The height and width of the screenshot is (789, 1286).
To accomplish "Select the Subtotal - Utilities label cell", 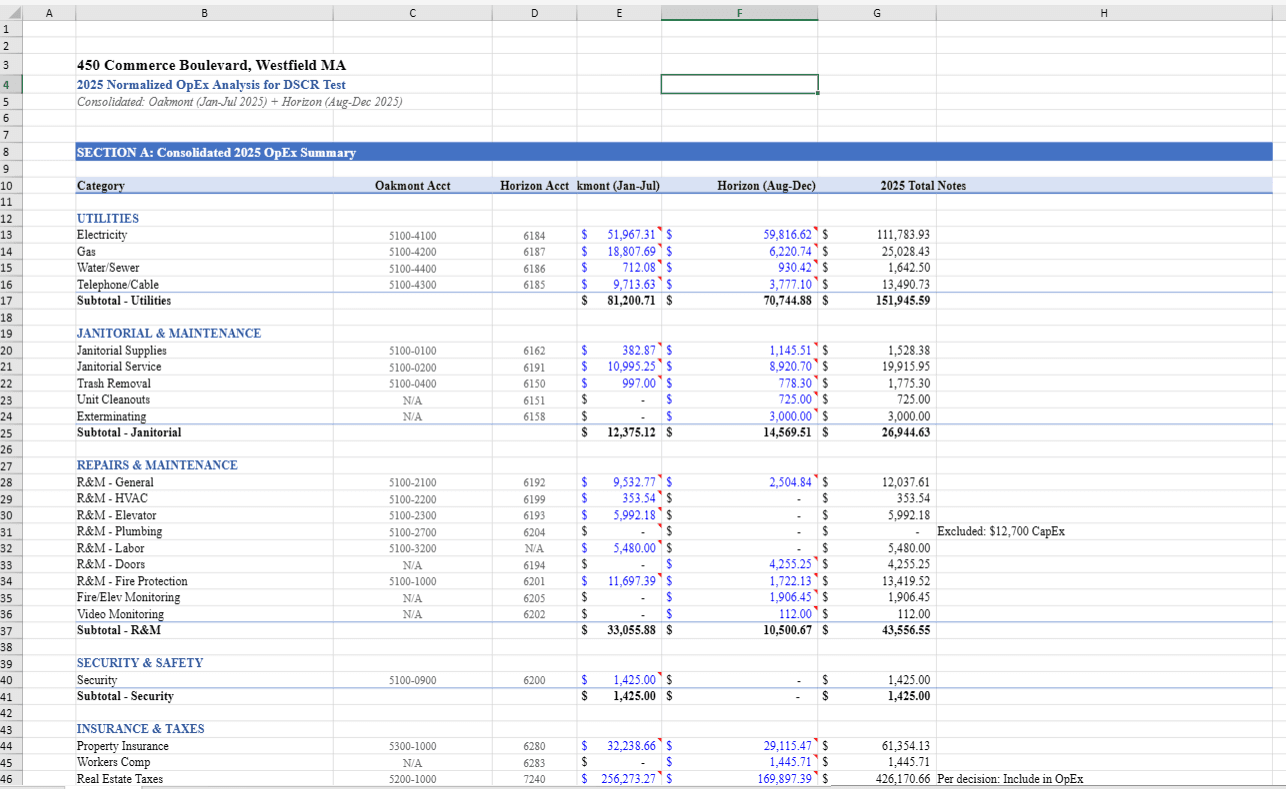I will point(128,300).
